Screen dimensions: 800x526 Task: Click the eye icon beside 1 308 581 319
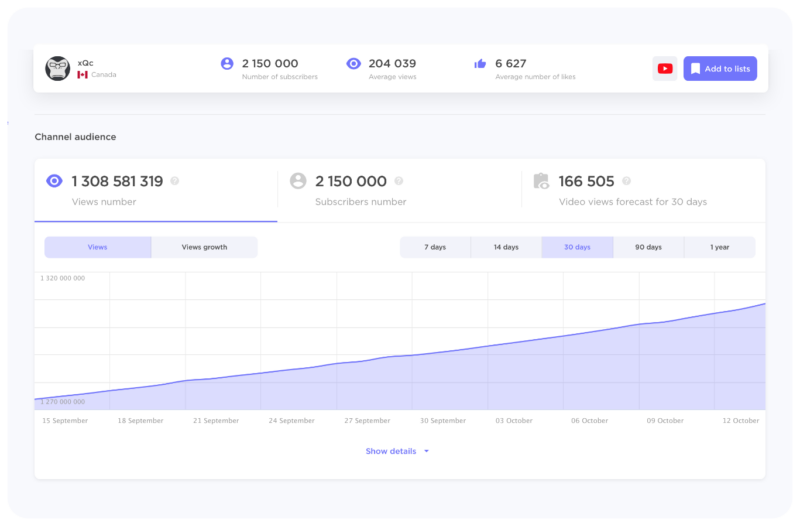(55, 181)
